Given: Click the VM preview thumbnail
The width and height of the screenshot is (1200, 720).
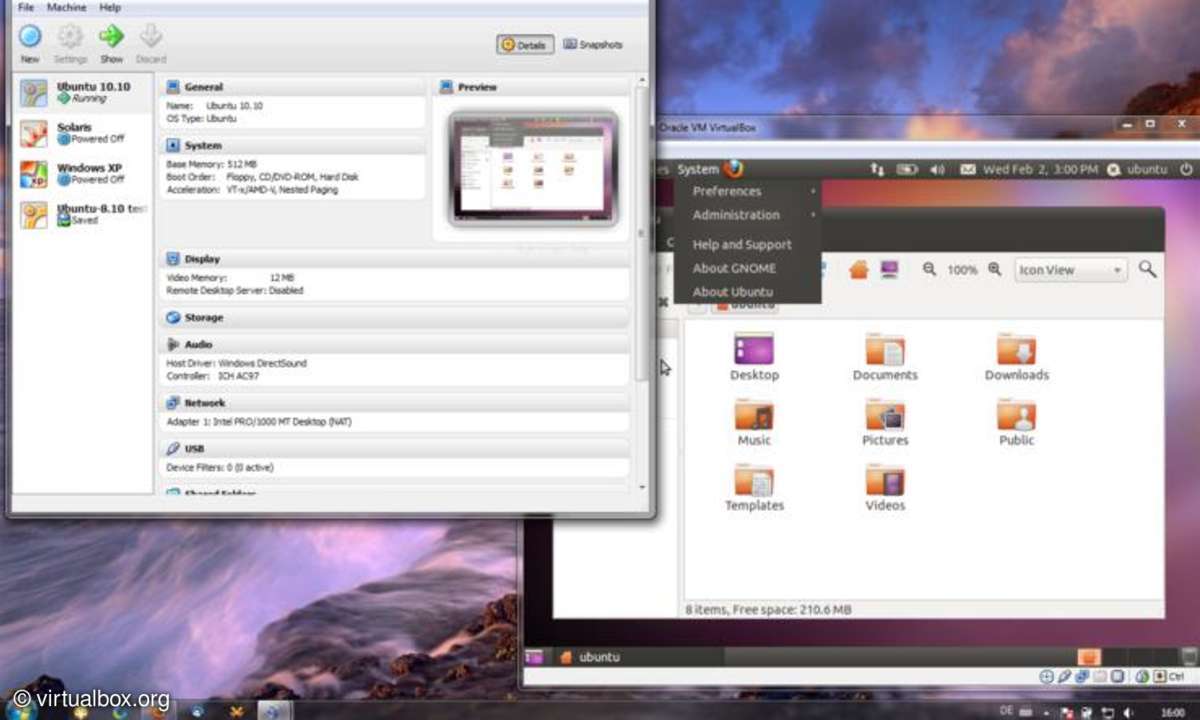Looking at the screenshot, I should tap(533, 168).
